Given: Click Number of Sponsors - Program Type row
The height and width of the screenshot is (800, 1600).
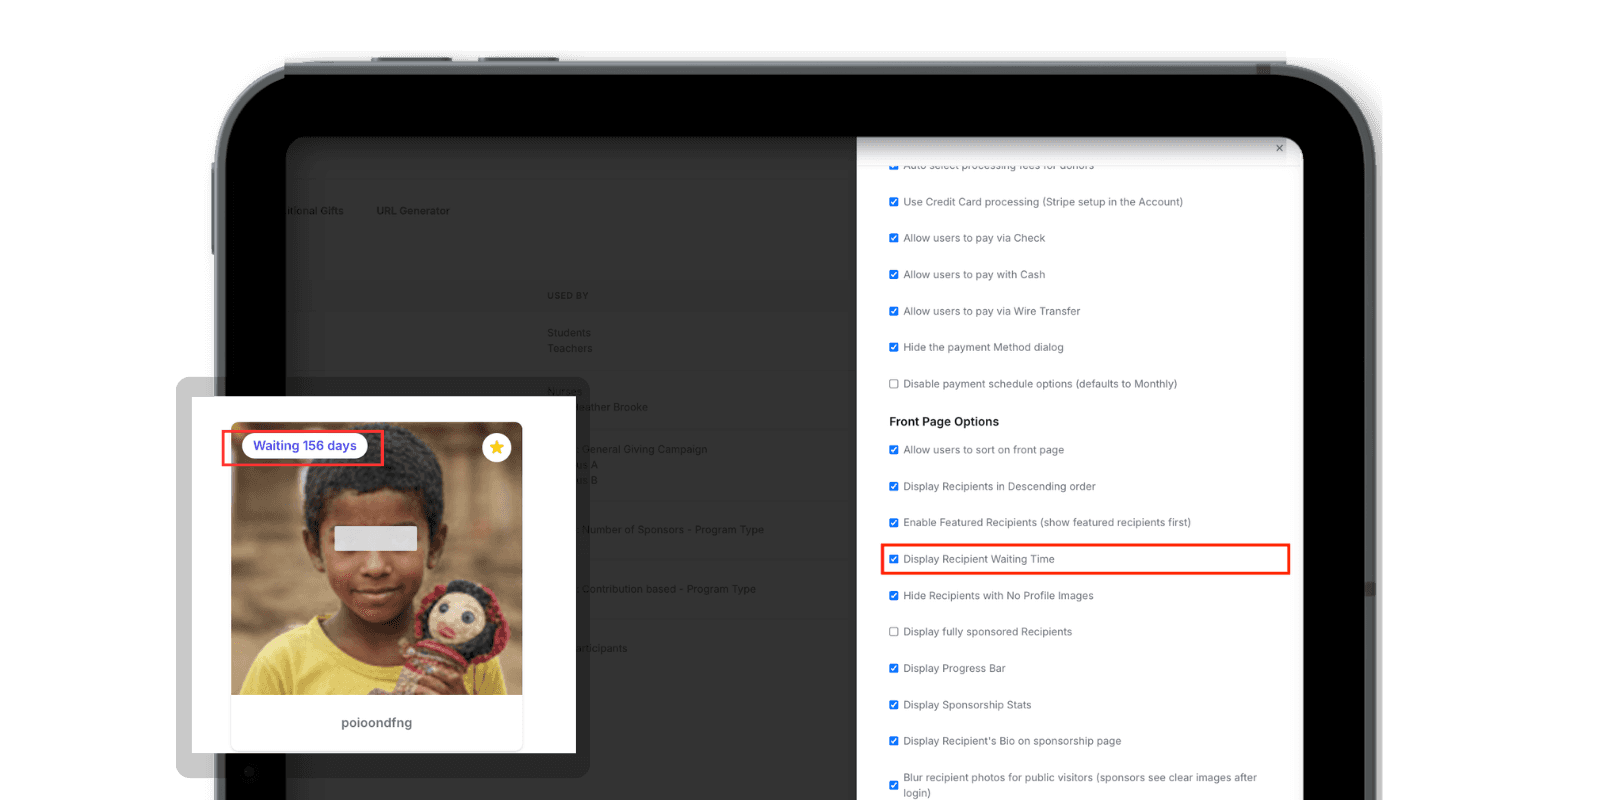Looking at the screenshot, I should coord(673,530).
